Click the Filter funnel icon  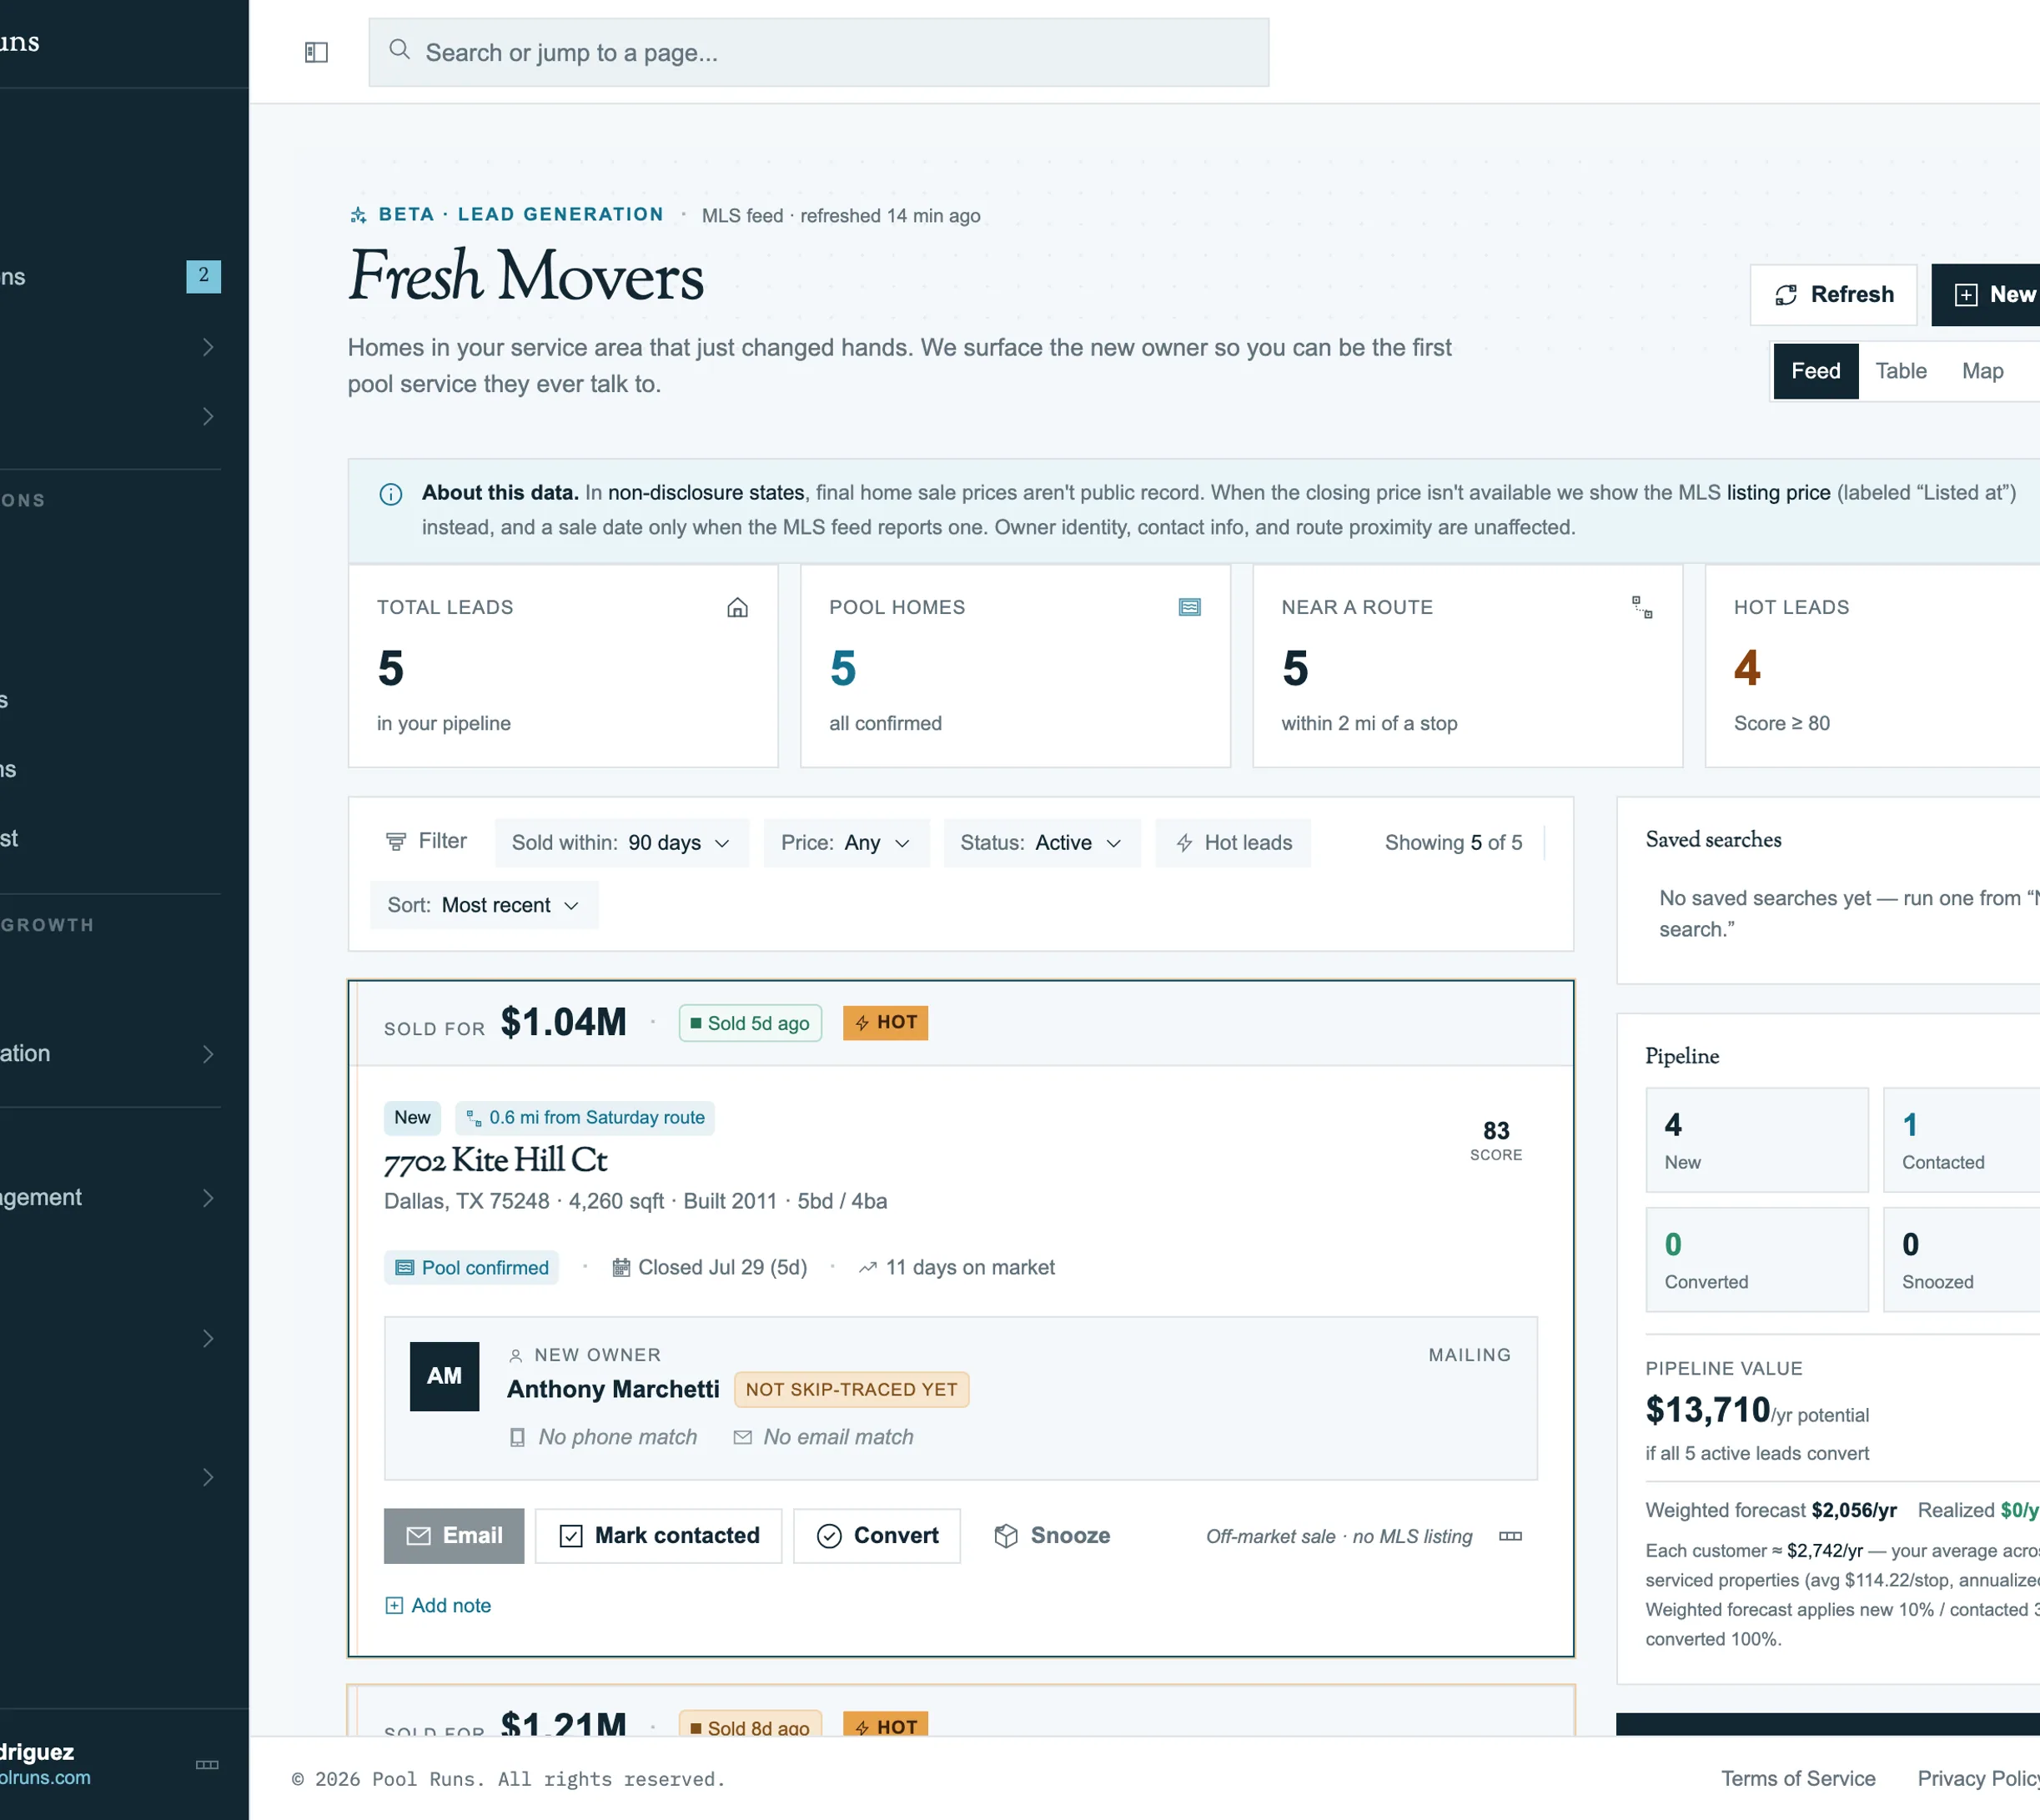tap(396, 842)
